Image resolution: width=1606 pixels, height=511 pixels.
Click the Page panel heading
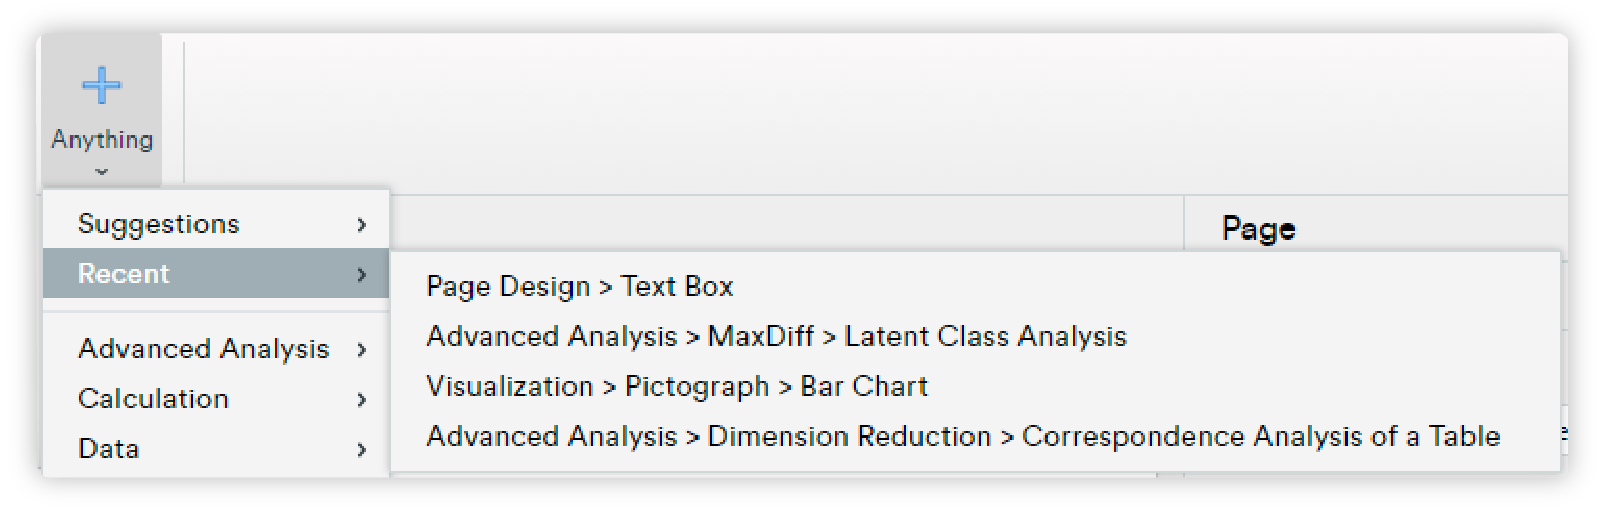[x=1259, y=229]
